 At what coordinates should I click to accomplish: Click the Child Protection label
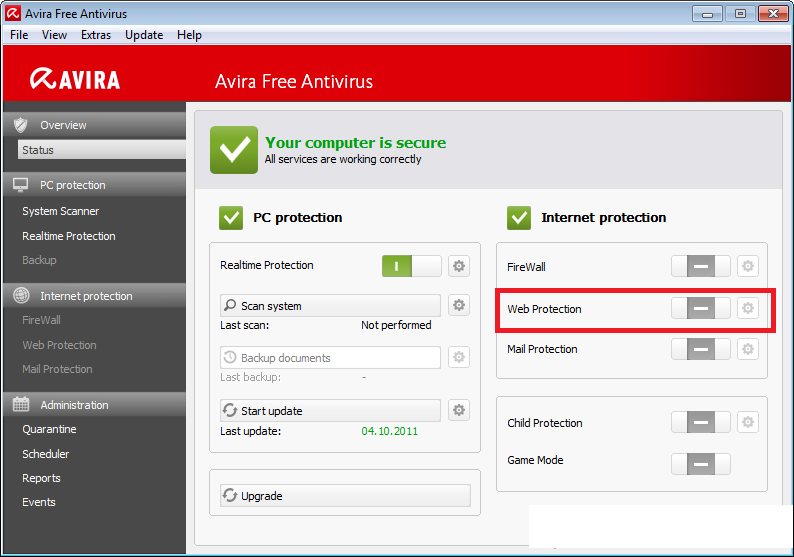tap(545, 423)
